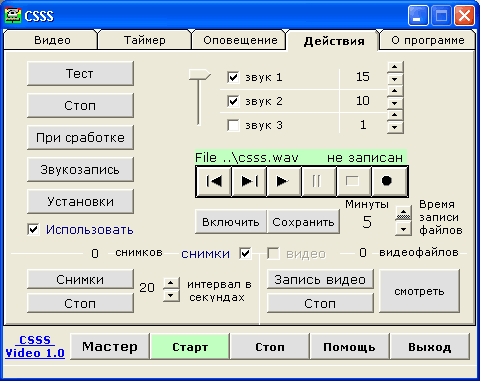Click the звук 1 value 15
This screenshot has height=381, width=480.
click(x=363, y=77)
